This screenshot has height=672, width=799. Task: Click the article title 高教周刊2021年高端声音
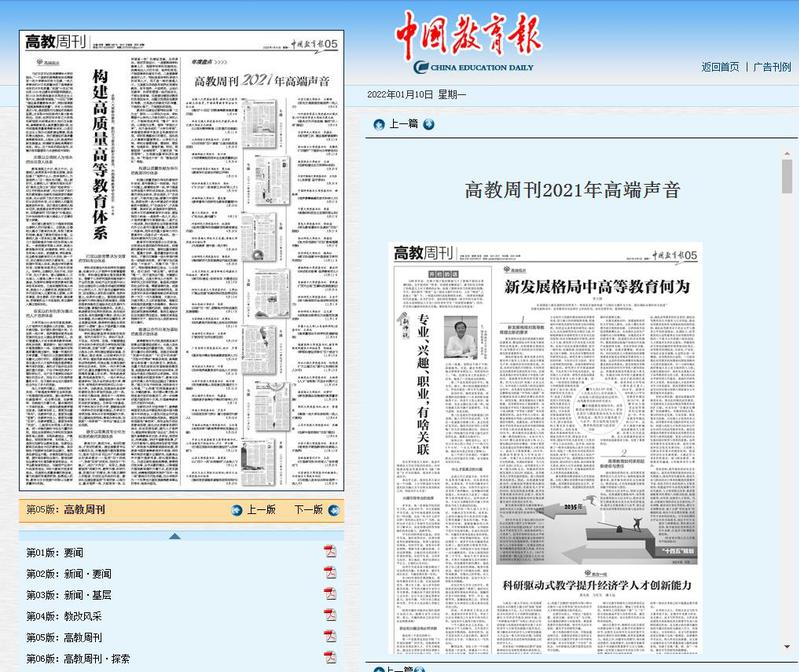573,191
